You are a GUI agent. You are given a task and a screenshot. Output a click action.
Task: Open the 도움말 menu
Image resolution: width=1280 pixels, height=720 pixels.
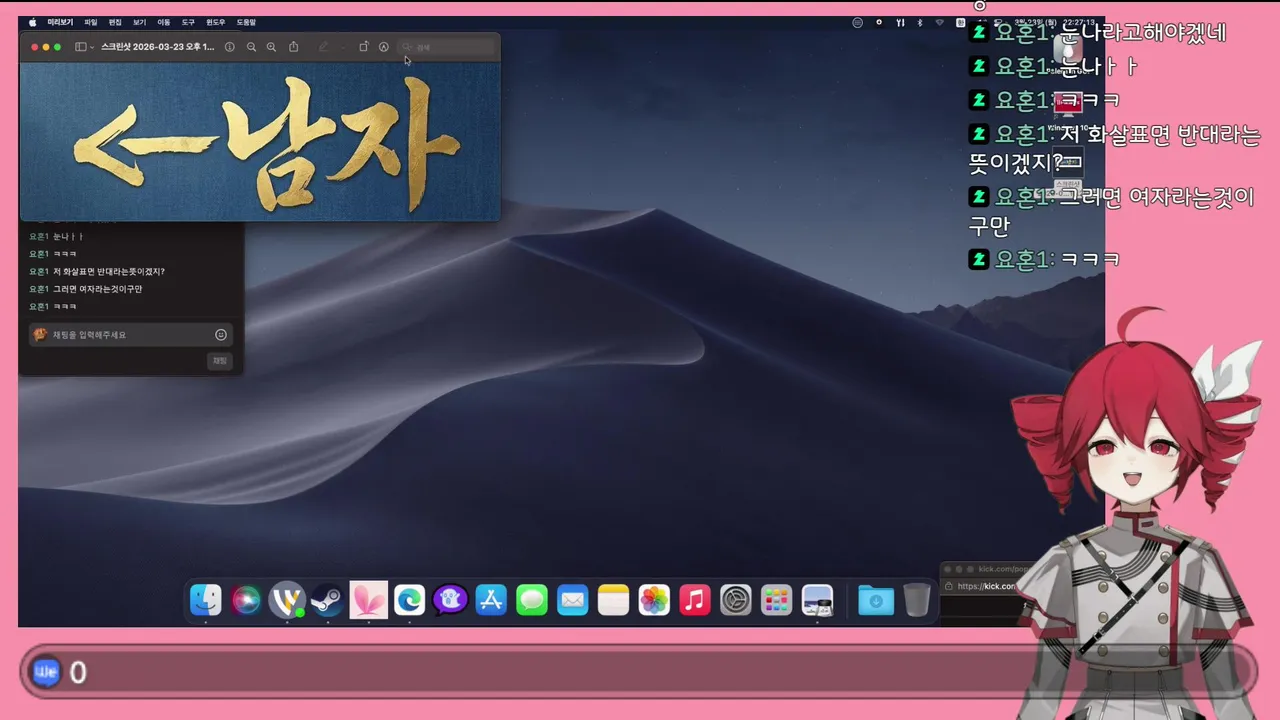coord(246,22)
